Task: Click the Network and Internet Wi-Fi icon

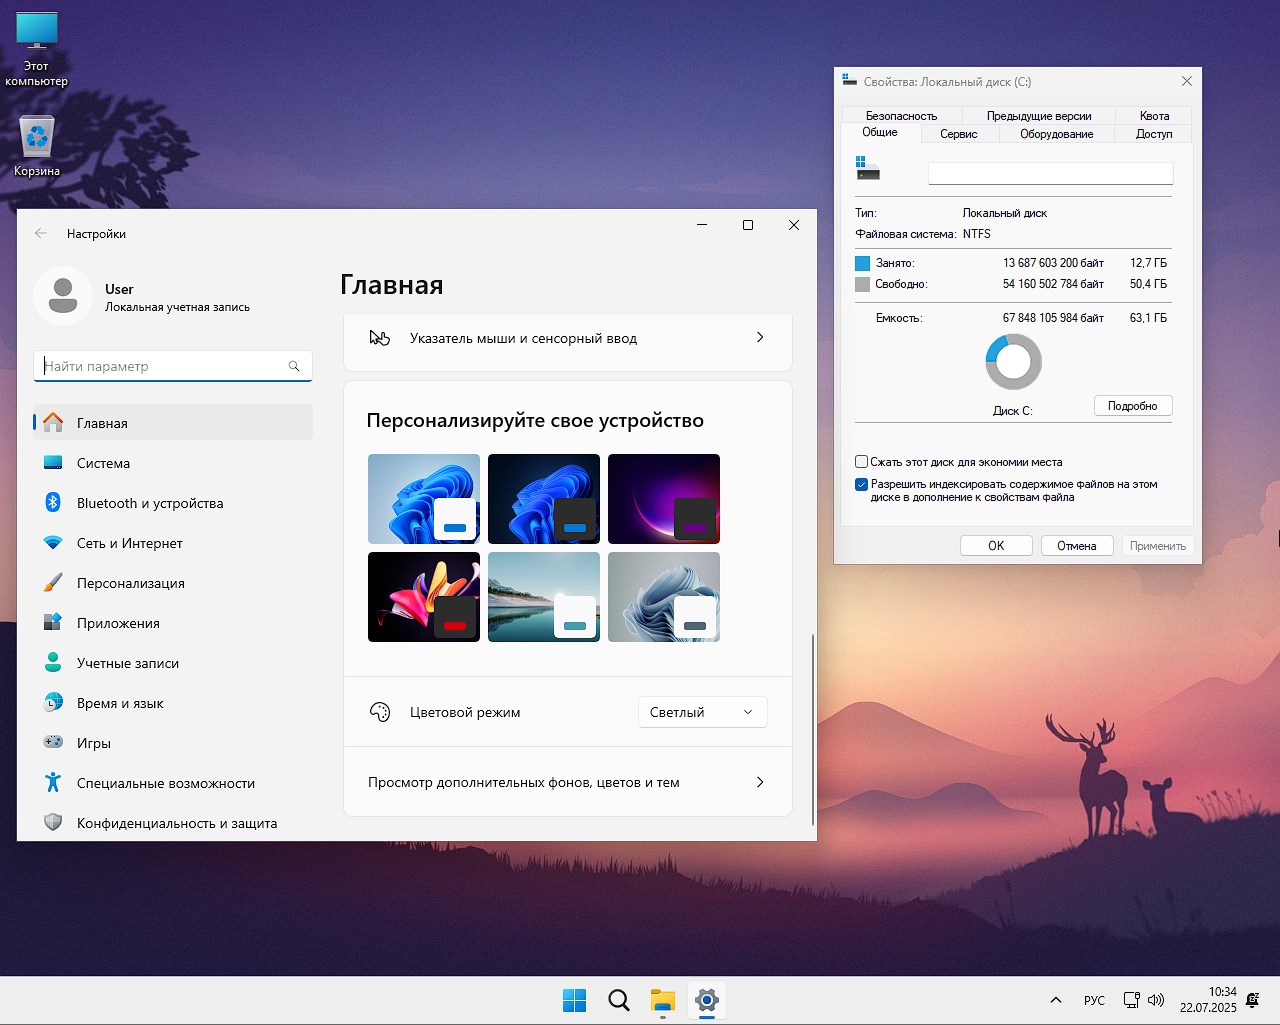Action: (x=53, y=543)
